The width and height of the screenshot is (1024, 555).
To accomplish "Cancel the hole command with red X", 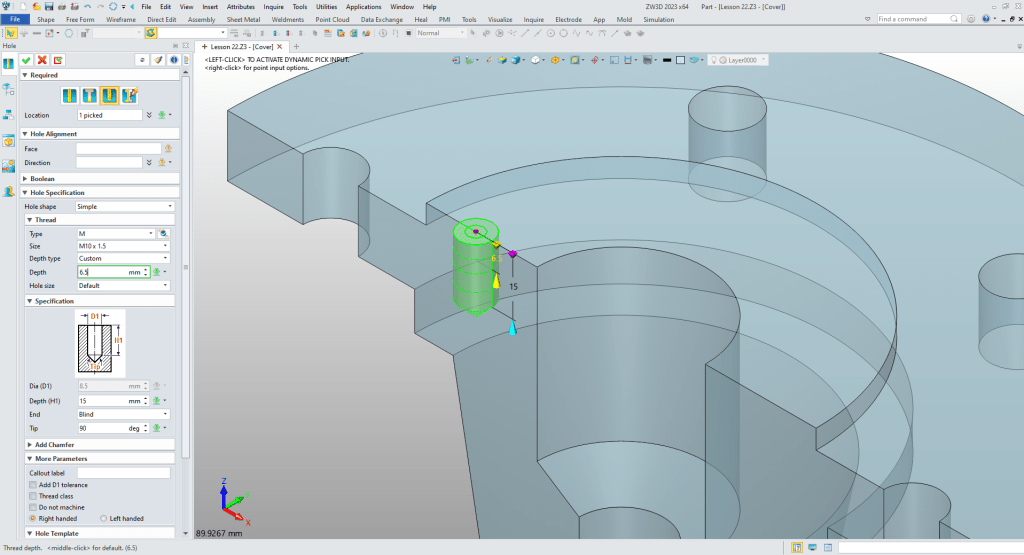I will tap(43, 60).
